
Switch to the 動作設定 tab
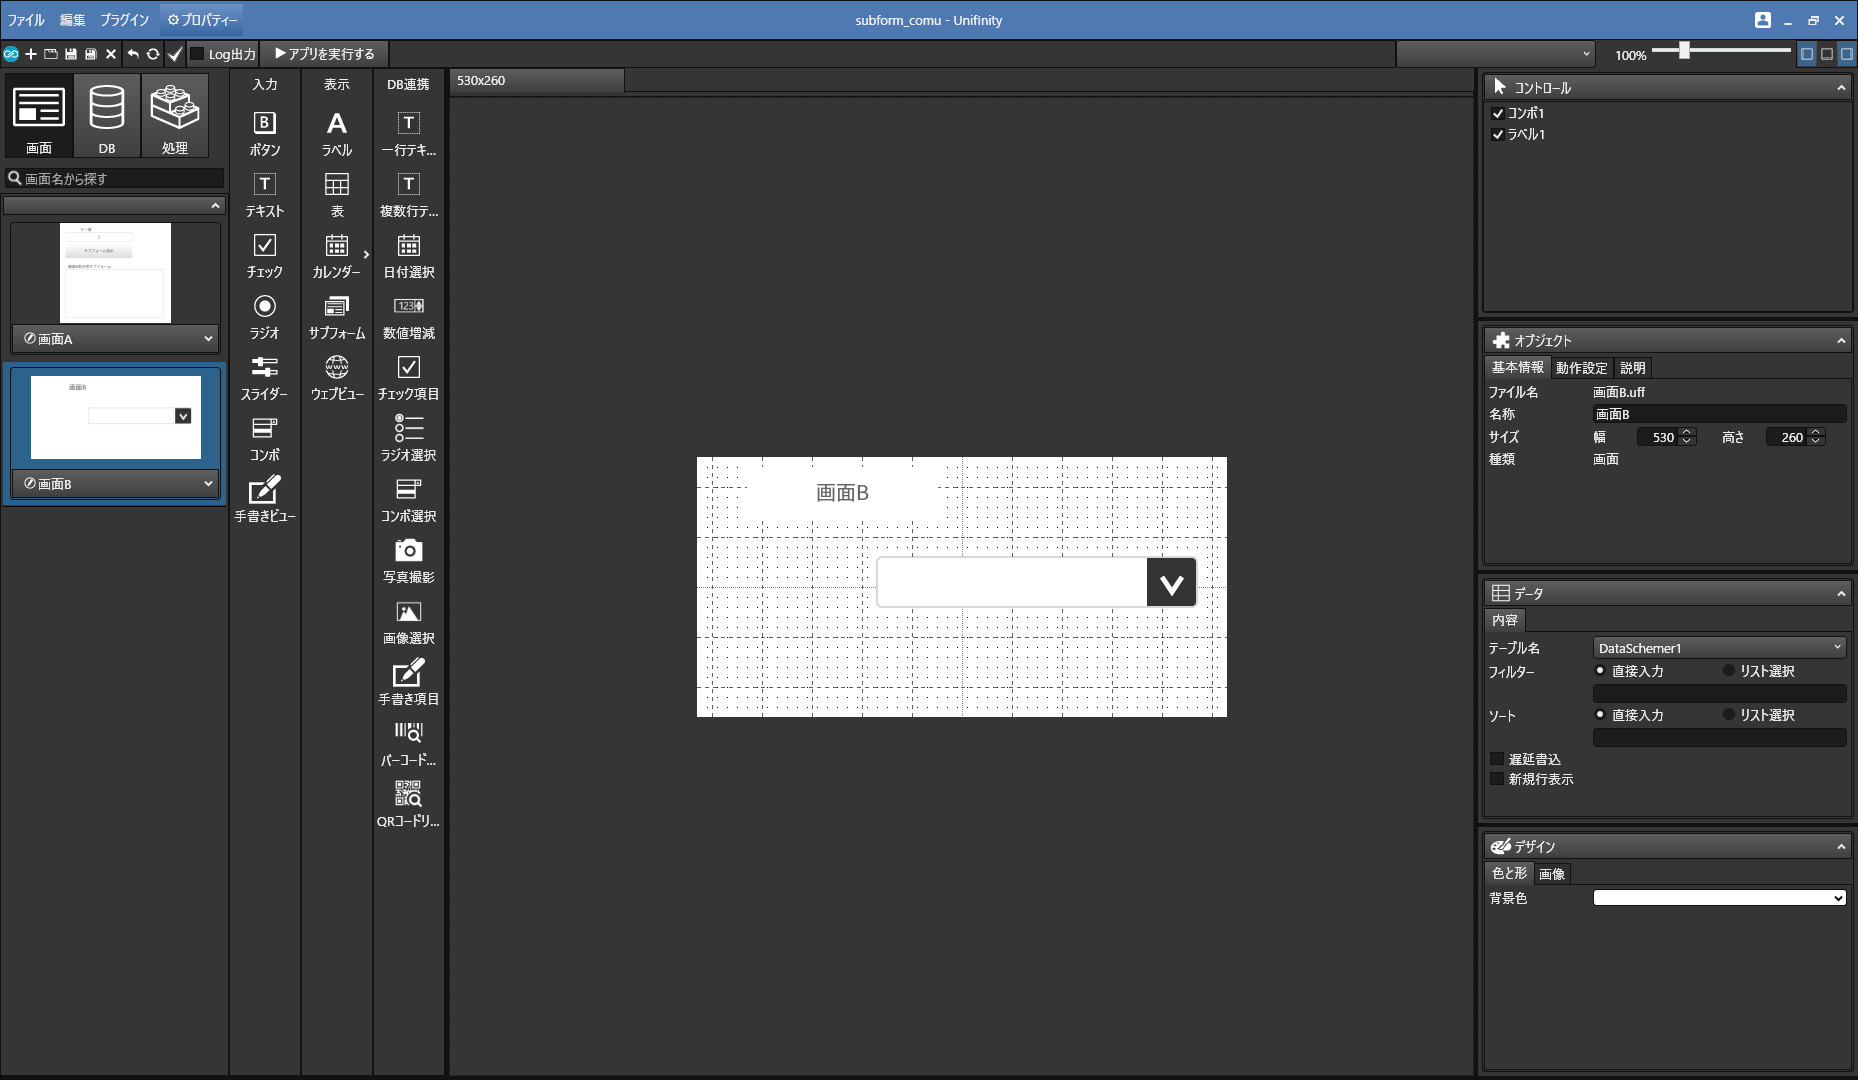[x=1581, y=368]
